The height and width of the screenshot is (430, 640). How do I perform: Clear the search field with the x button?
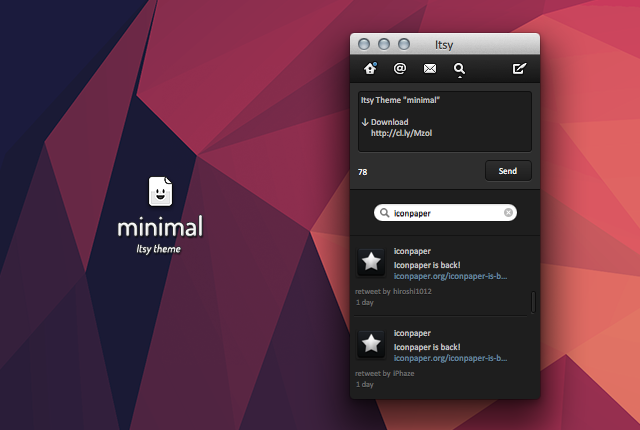pyautogui.click(x=508, y=213)
